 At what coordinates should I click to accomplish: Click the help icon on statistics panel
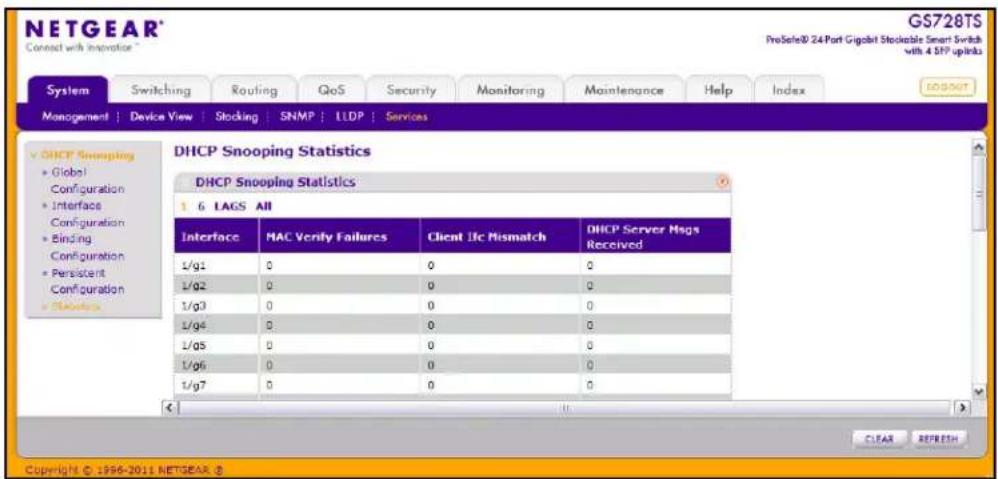point(722,182)
